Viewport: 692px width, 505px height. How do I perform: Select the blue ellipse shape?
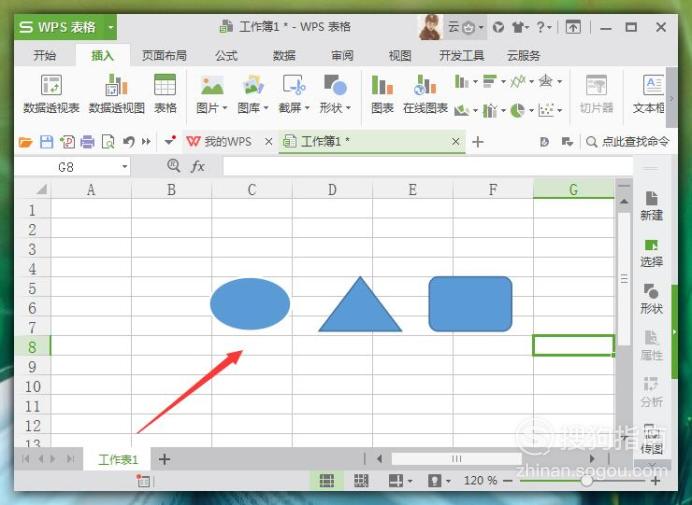pyautogui.click(x=250, y=304)
